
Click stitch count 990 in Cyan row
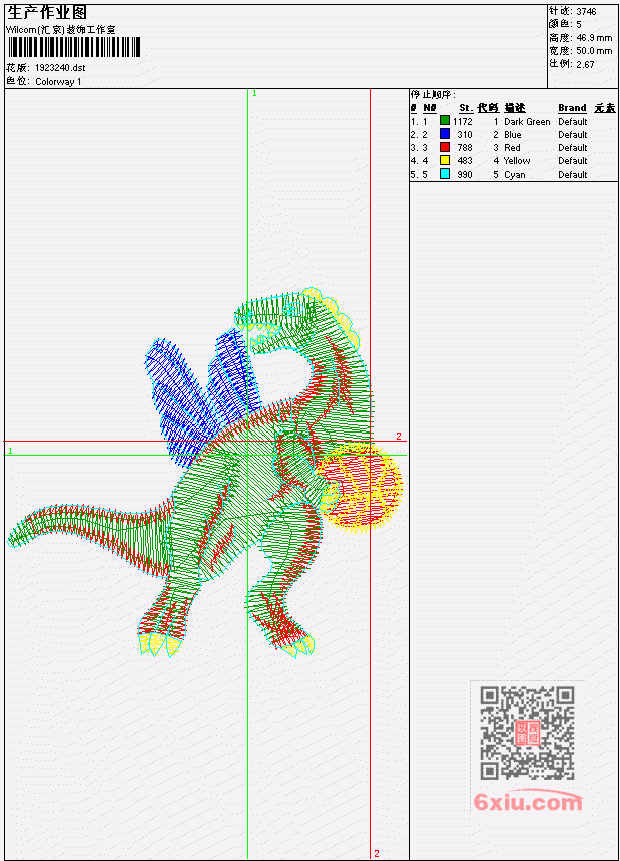(465, 175)
